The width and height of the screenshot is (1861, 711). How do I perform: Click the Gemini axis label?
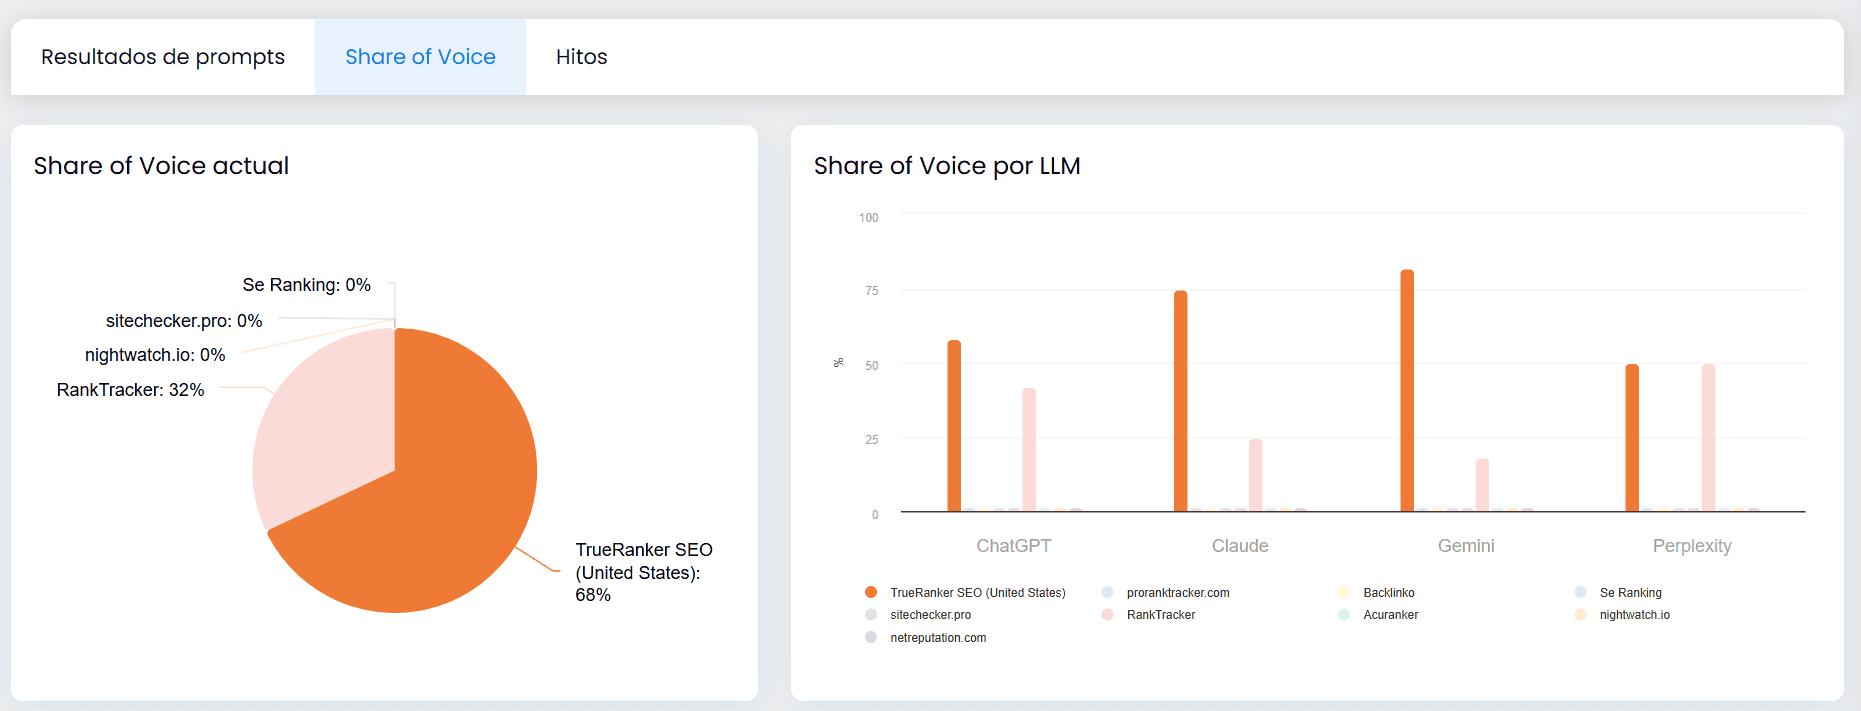(1466, 546)
